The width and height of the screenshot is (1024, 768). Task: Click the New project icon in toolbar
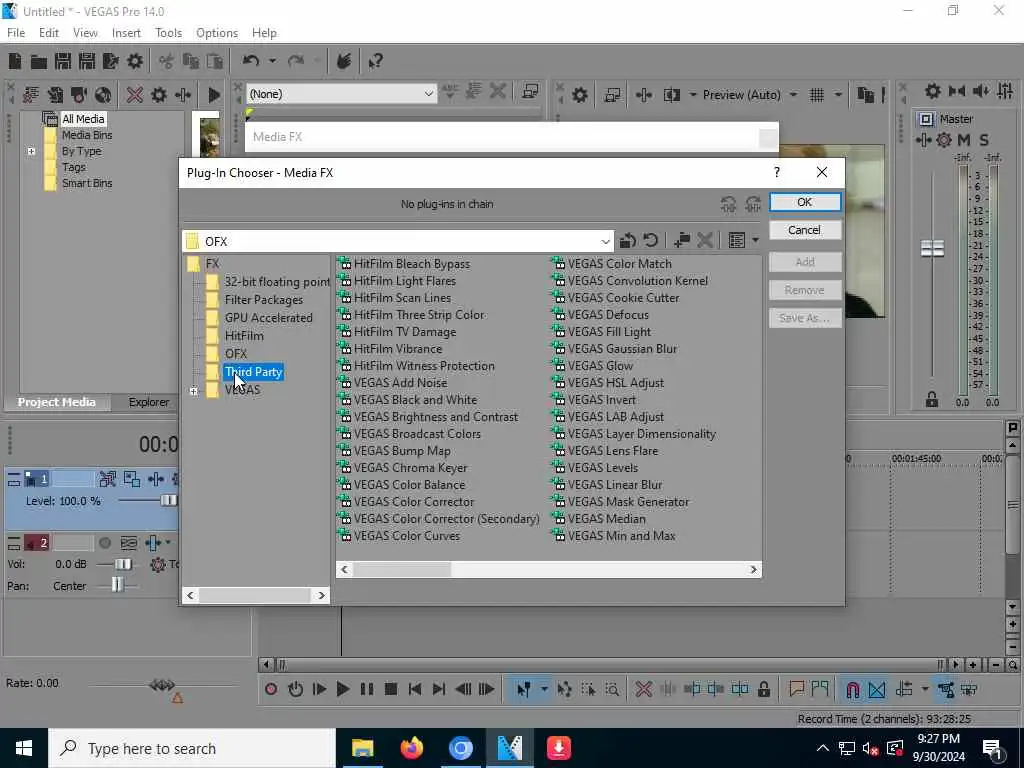pyautogui.click(x=15, y=61)
